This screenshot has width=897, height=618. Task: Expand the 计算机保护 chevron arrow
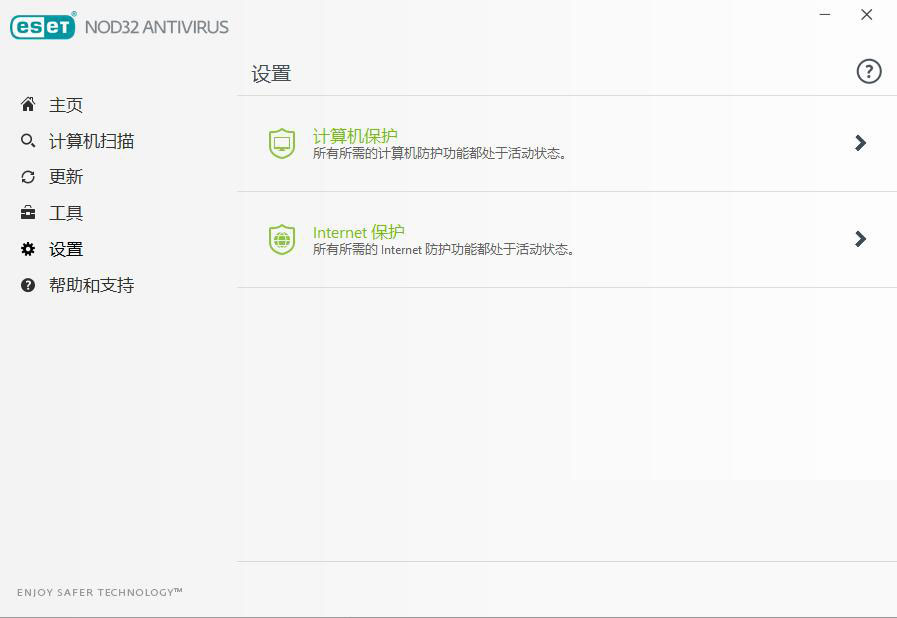[860, 143]
